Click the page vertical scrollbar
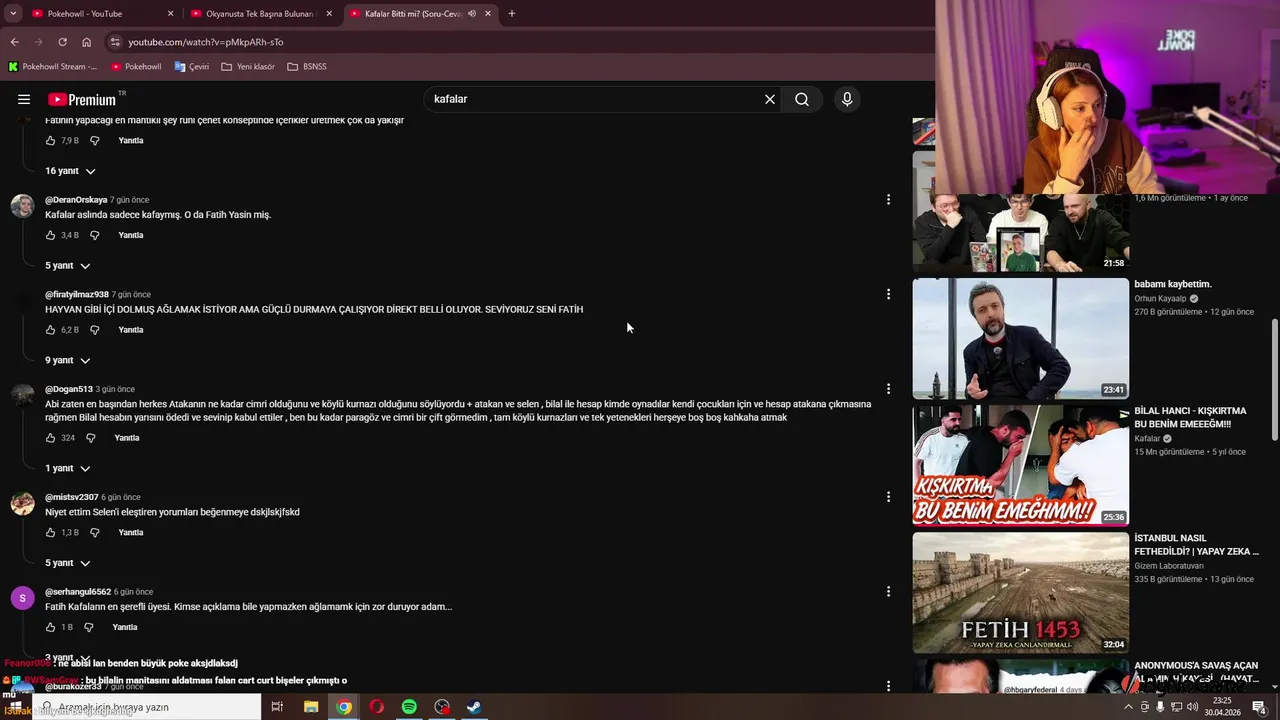Image resolution: width=1280 pixels, height=720 pixels. pos(1274,380)
